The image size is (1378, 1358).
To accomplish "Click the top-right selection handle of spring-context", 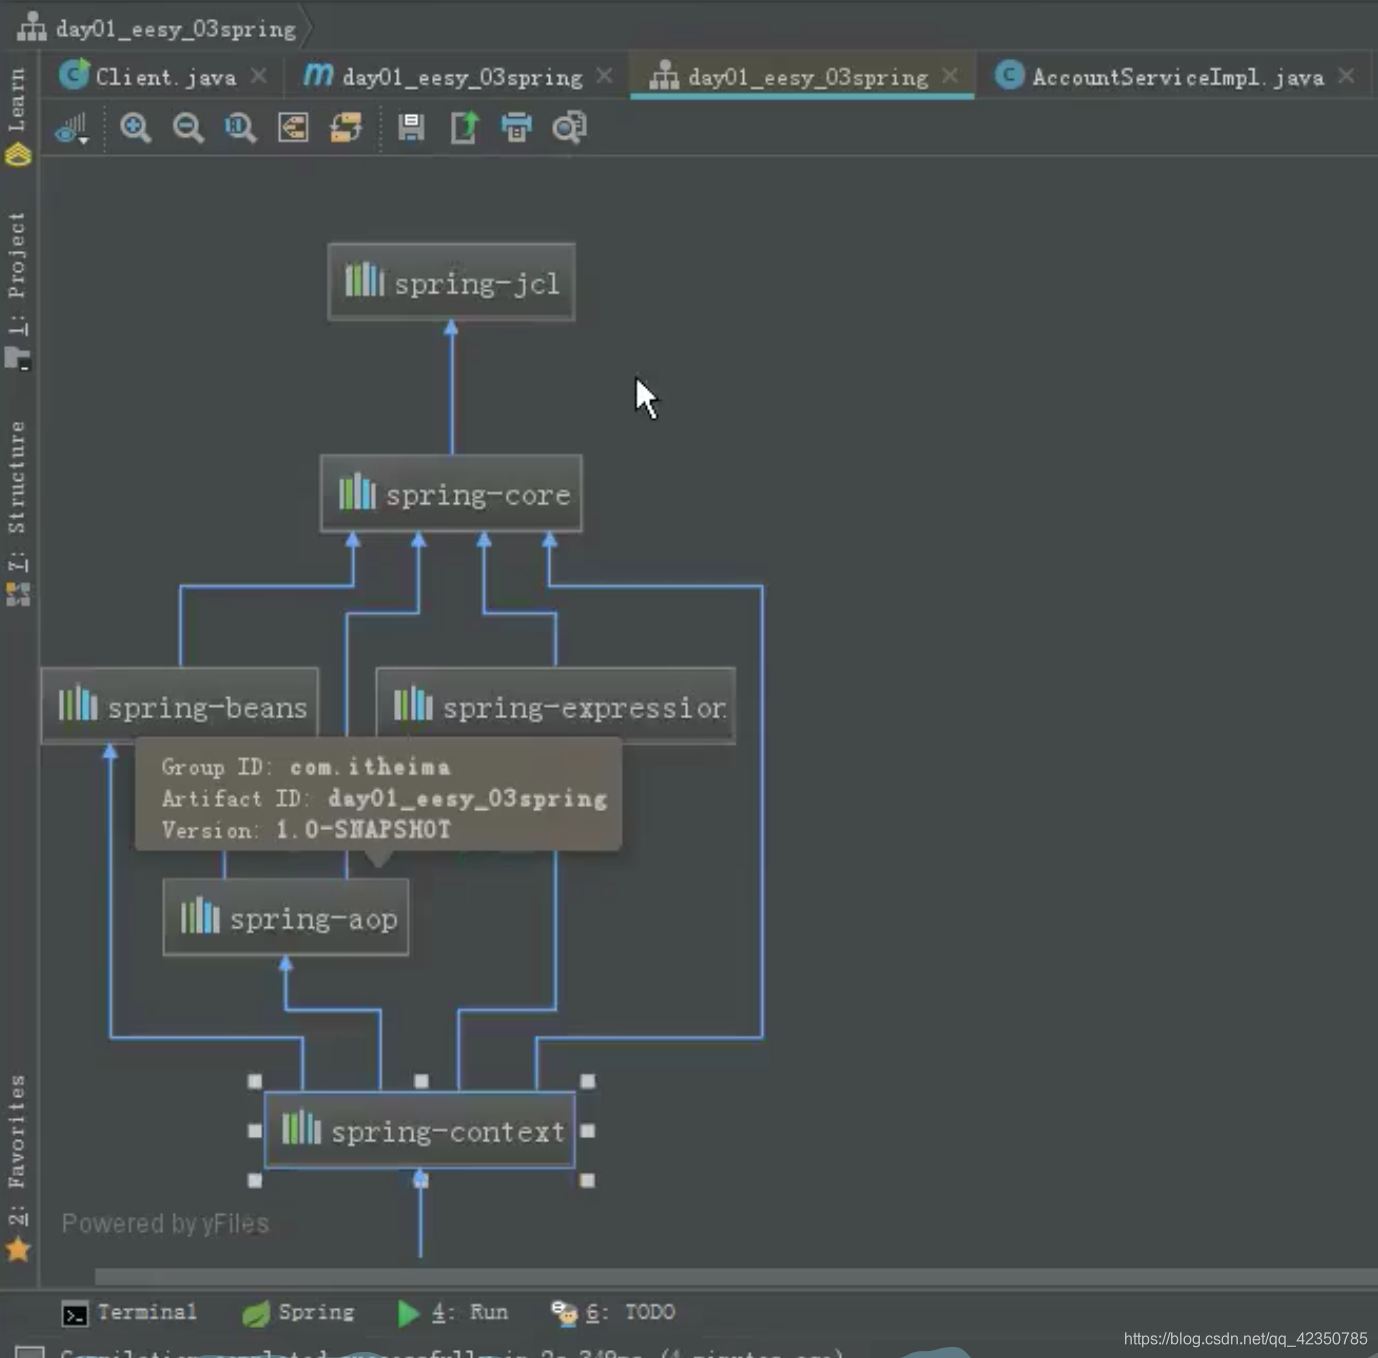I will 588,1081.
